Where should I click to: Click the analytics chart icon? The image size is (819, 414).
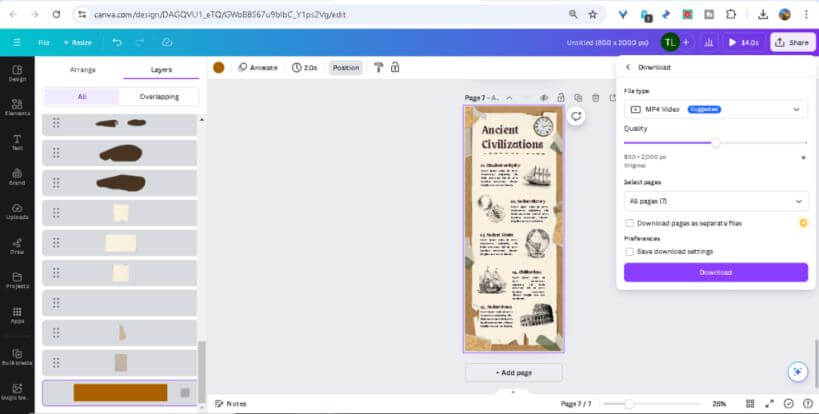click(x=709, y=42)
